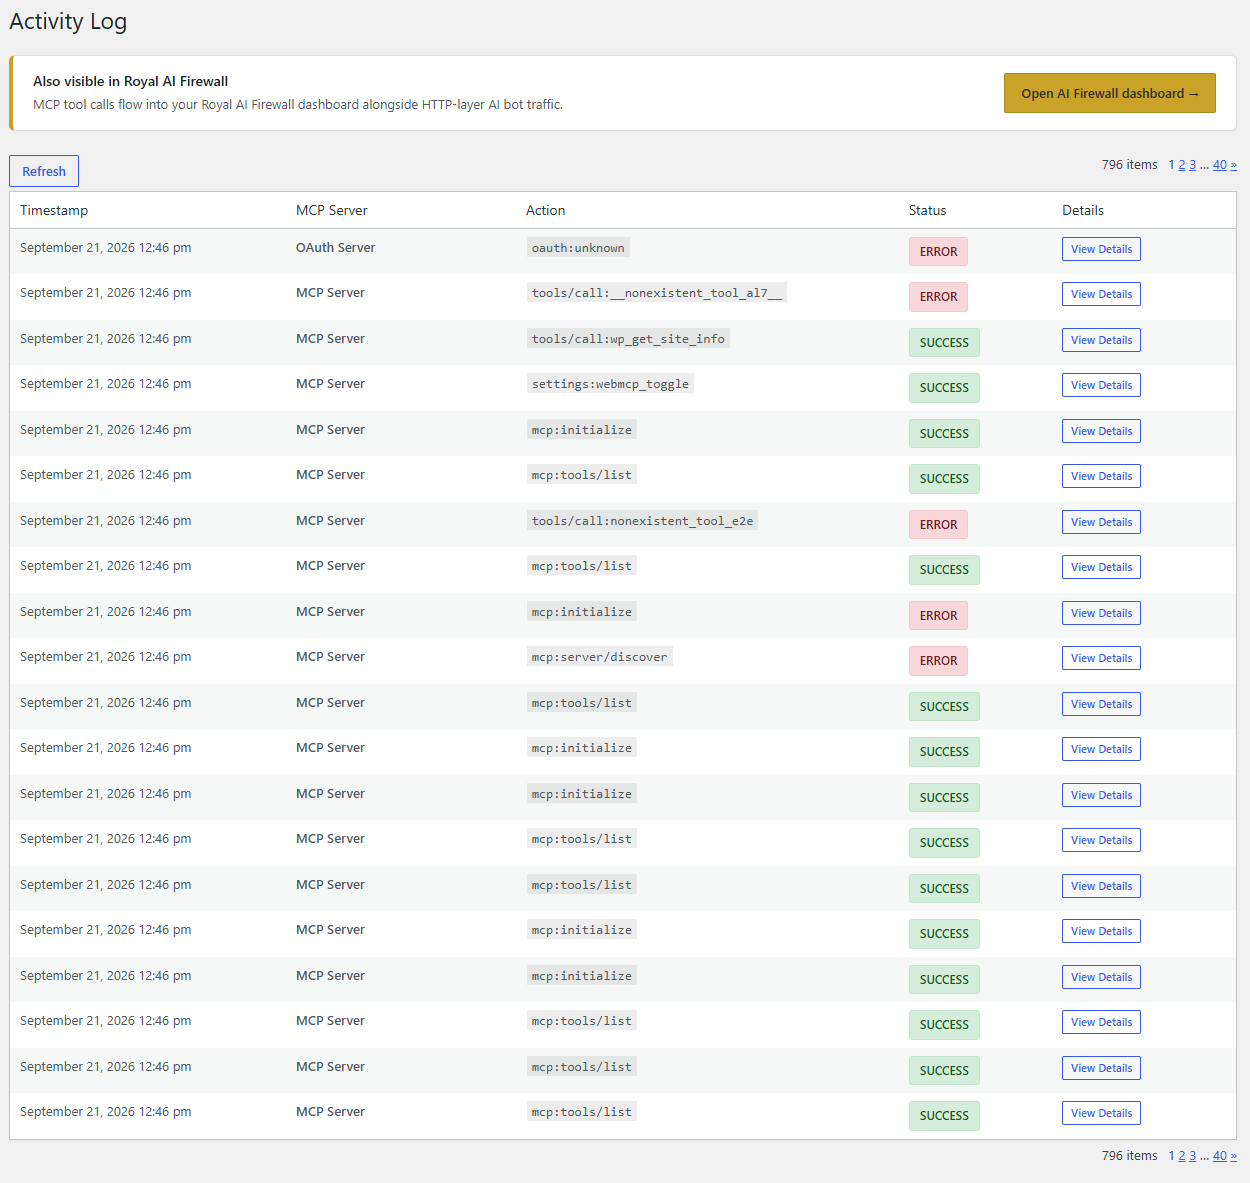1250x1183 pixels.
Task: Click the Activity Log page title
Action: pyautogui.click(x=68, y=22)
